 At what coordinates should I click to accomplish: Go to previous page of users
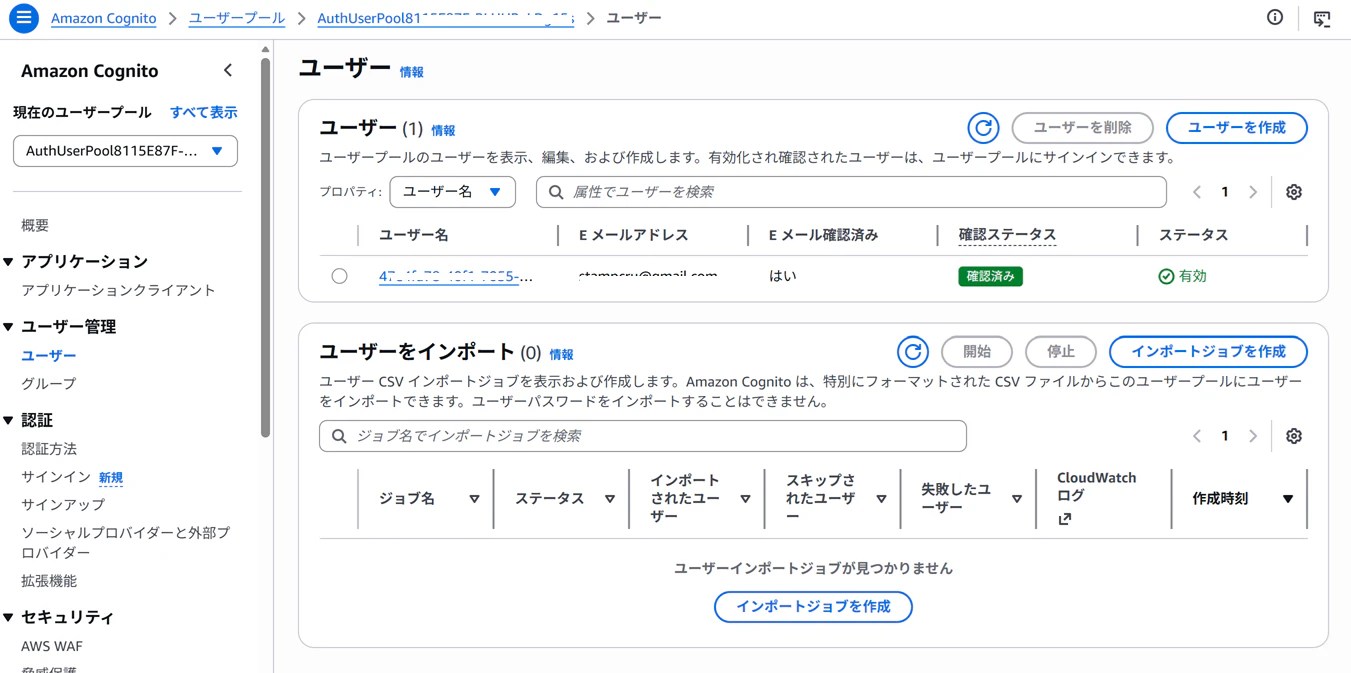pyautogui.click(x=1197, y=192)
